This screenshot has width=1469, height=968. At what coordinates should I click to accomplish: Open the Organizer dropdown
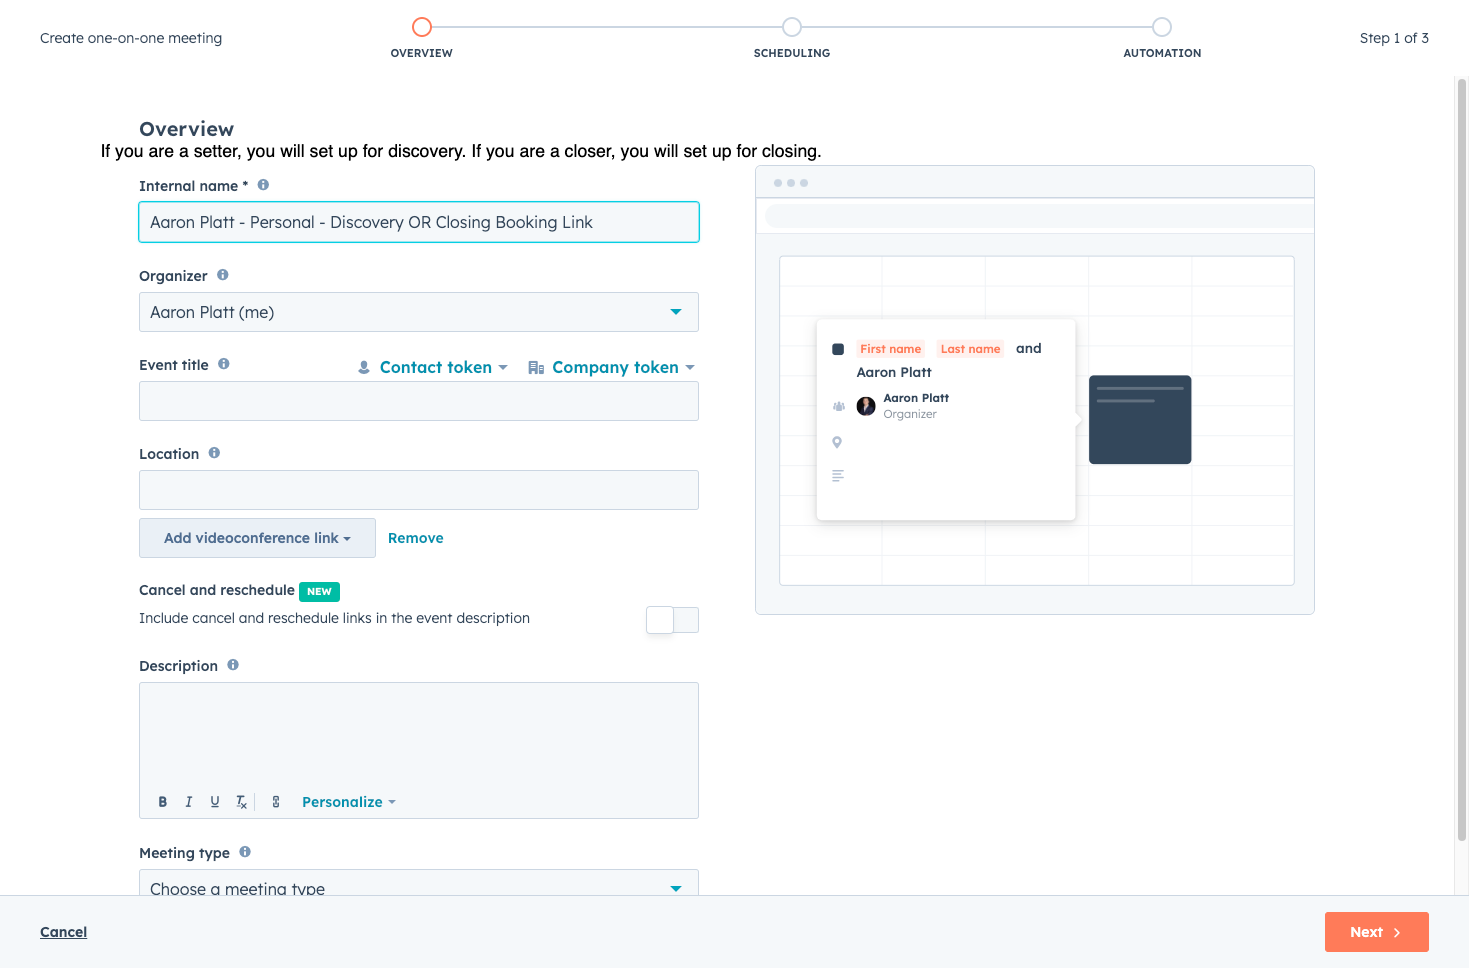[x=419, y=312]
